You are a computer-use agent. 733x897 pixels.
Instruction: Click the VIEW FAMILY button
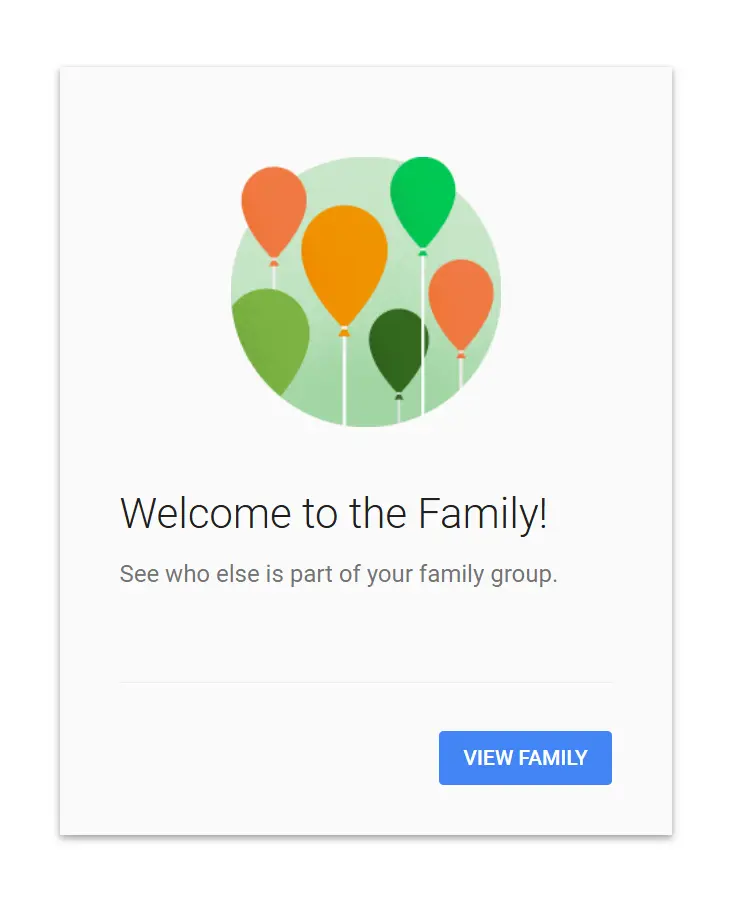coord(525,757)
